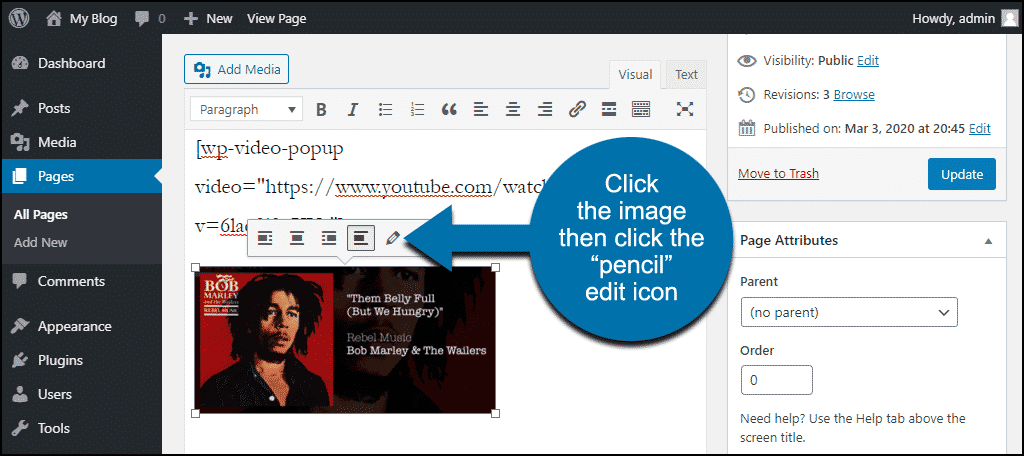The image size is (1024, 456).
Task: Align image left in image toolbar
Action: [x=265, y=239]
